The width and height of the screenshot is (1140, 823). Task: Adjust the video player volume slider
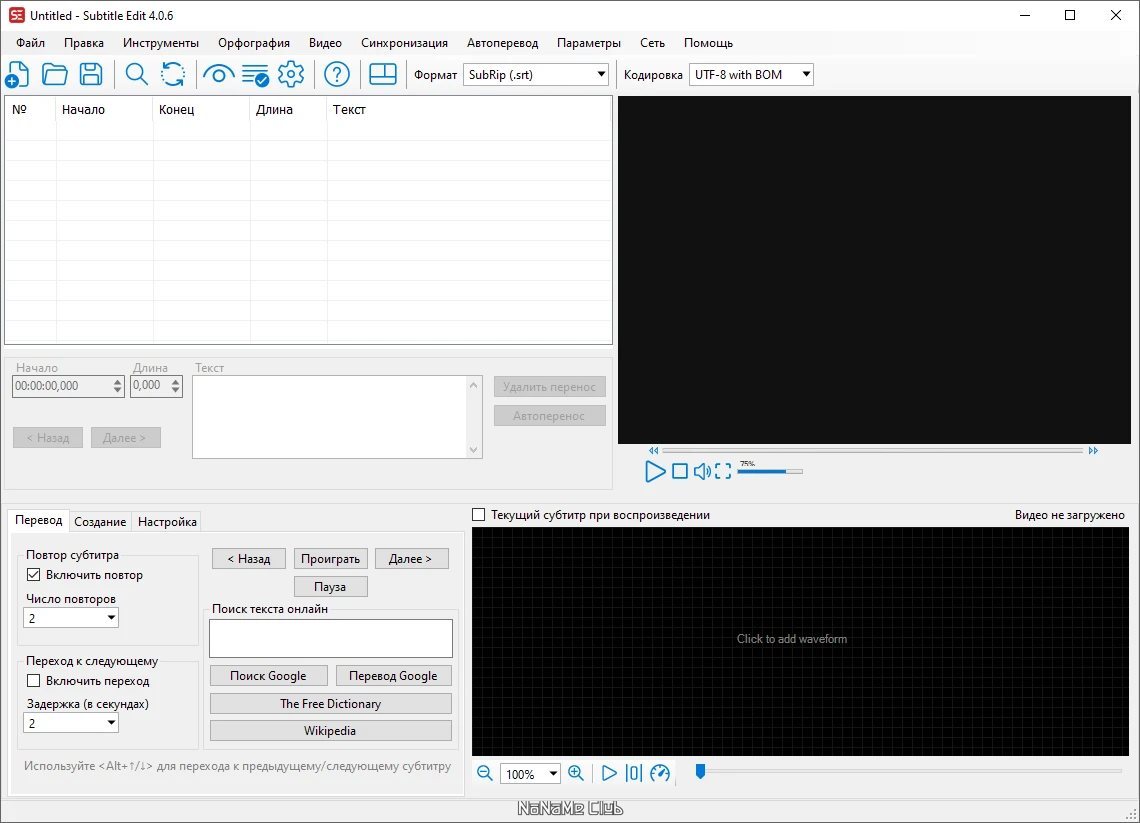770,471
